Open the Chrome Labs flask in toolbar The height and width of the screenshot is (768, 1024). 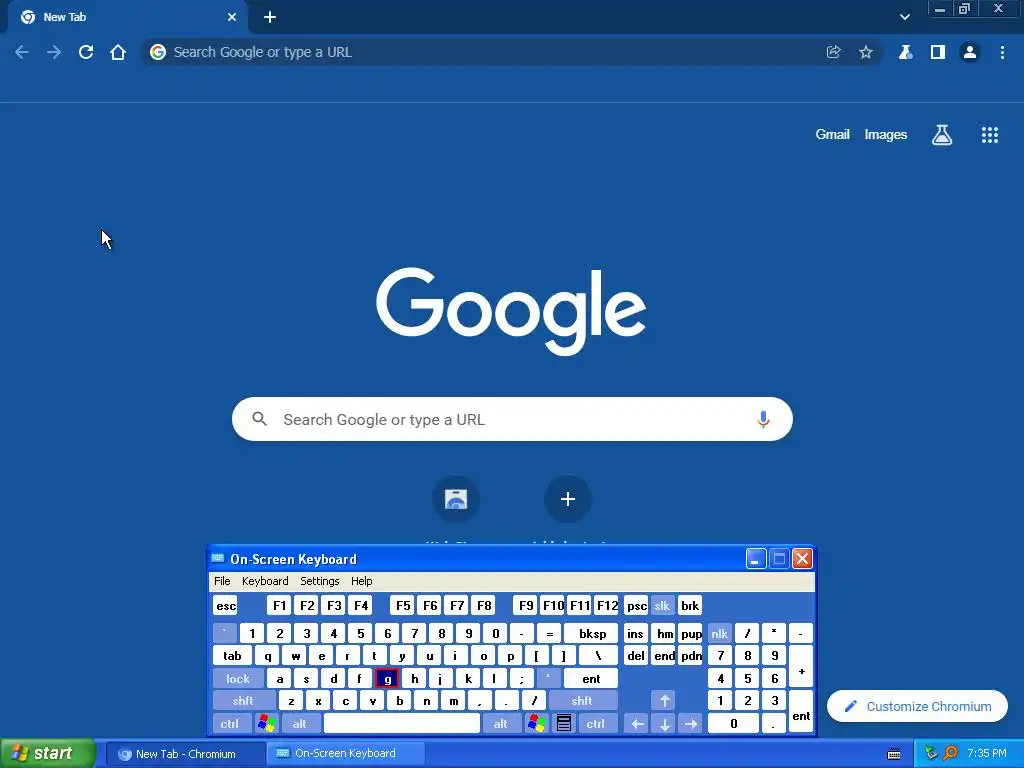click(906, 52)
